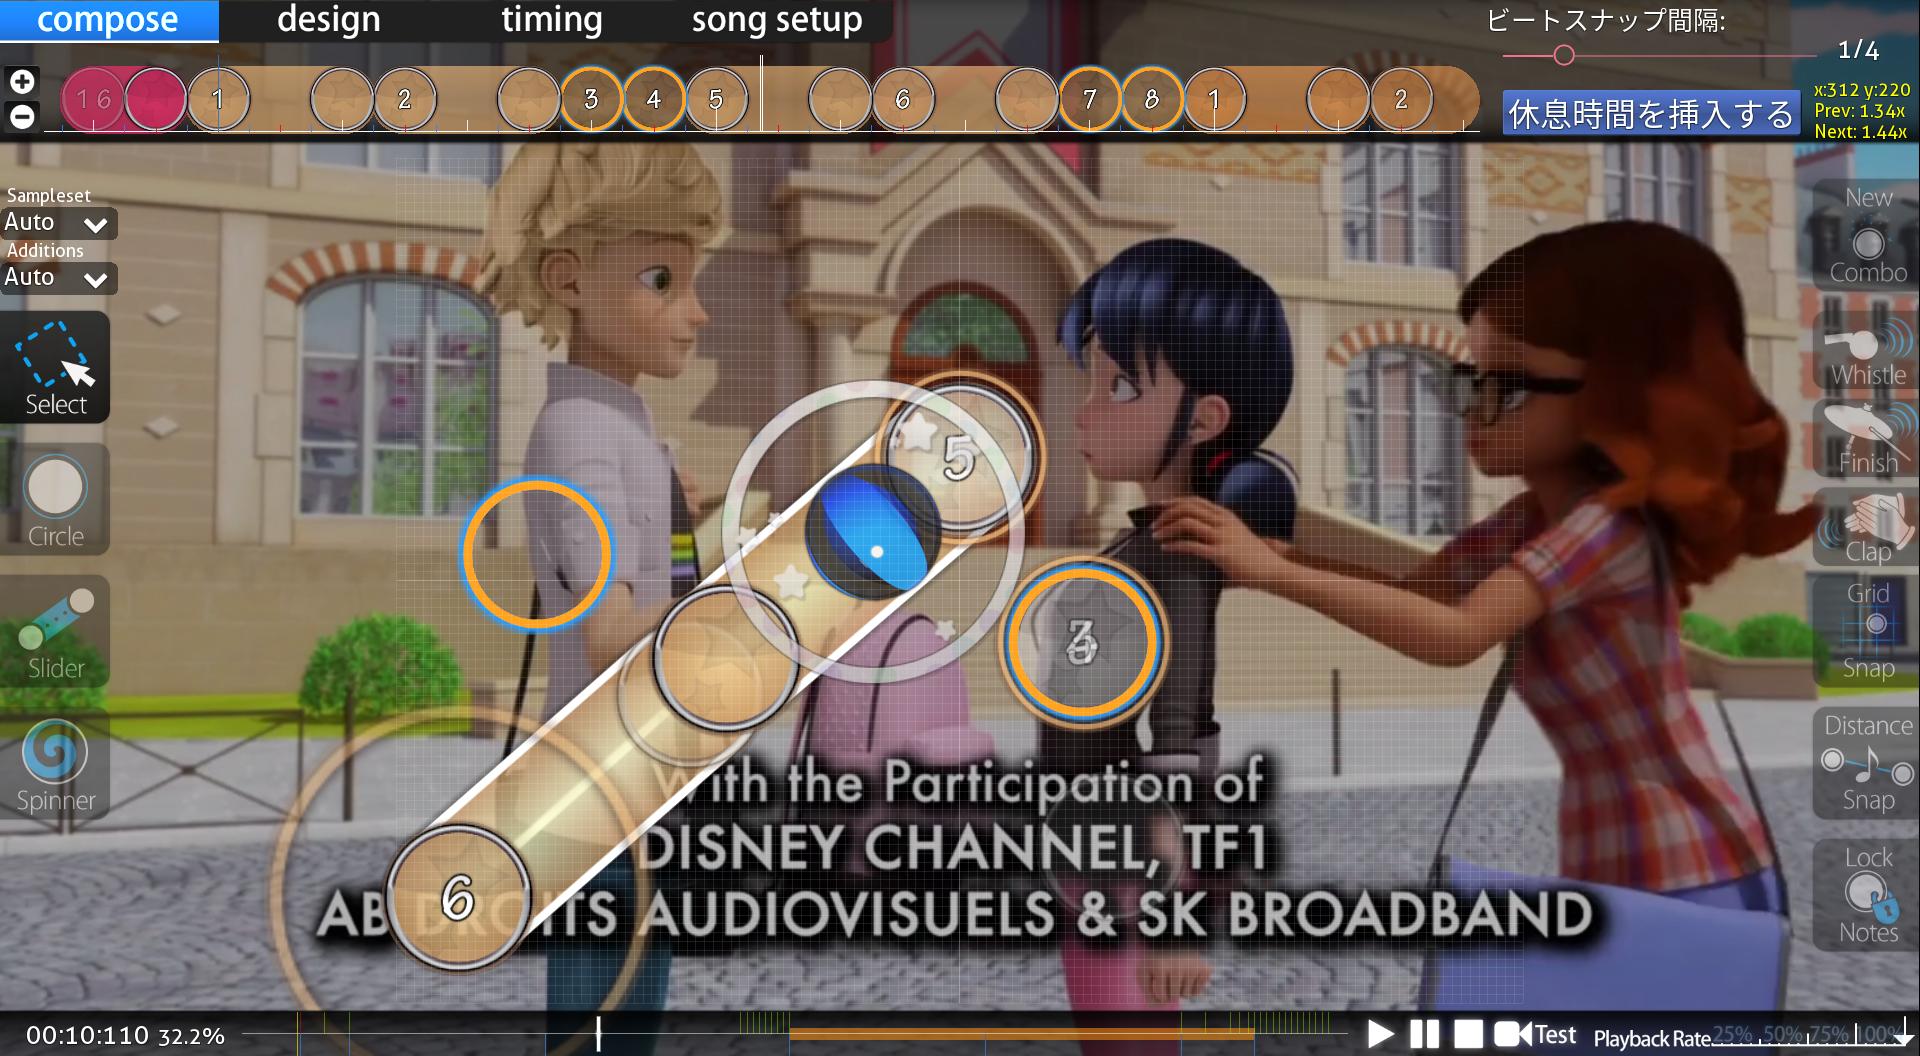This screenshot has width=1920, height=1056.
Task: Toggle Lock Notes
Action: coord(1867,894)
